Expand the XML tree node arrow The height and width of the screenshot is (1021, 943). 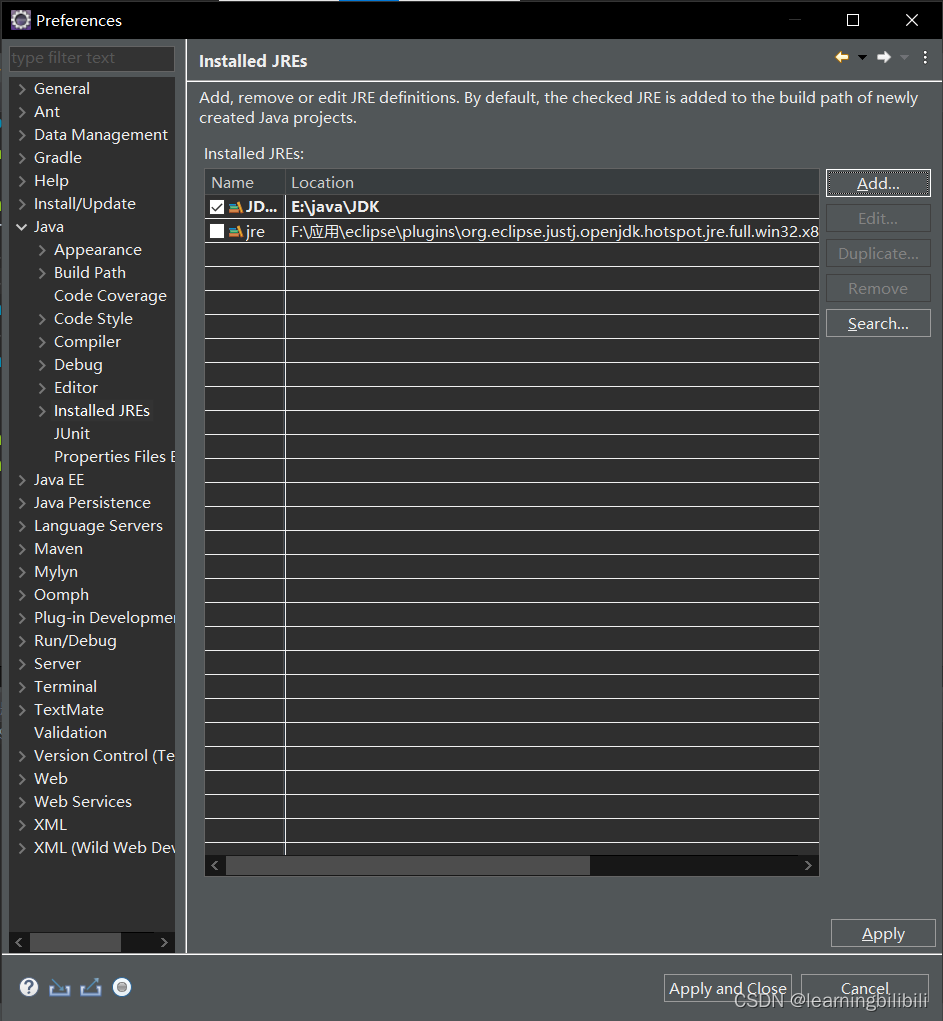pyautogui.click(x=22, y=825)
